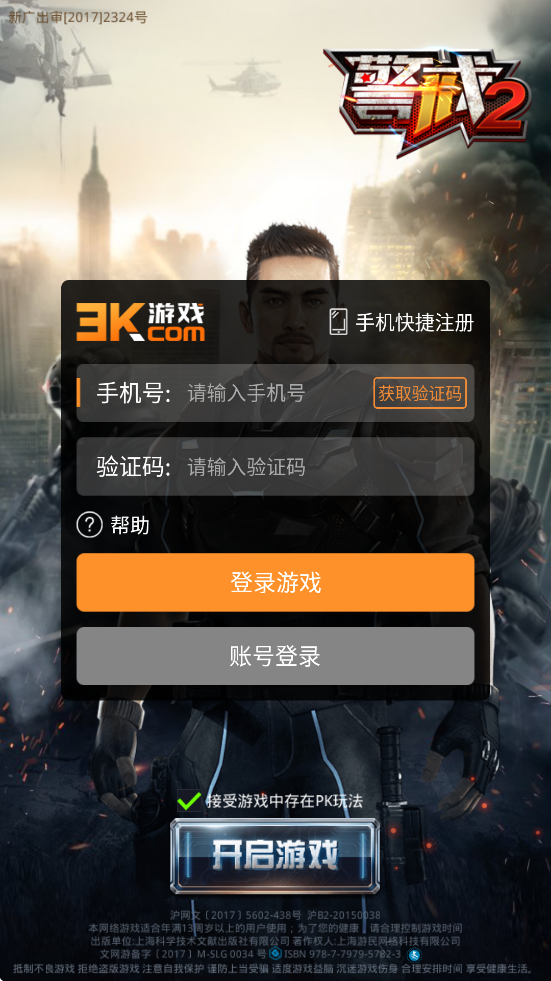Toggle the 接受游戏中存在PK玩法 label
The width and height of the screenshot is (551, 981).
pos(285,801)
